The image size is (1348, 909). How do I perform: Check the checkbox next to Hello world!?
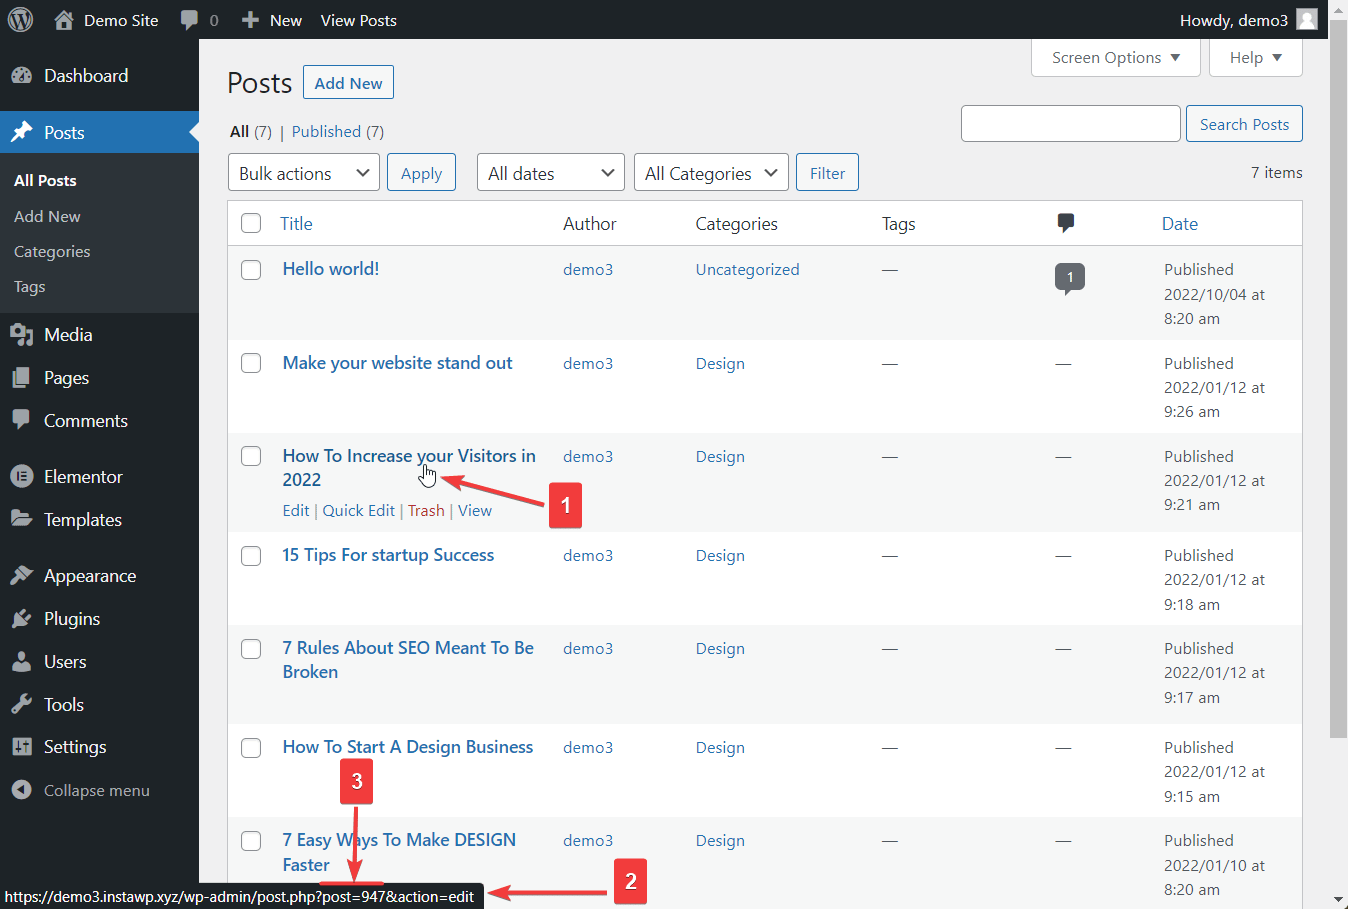point(251,269)
